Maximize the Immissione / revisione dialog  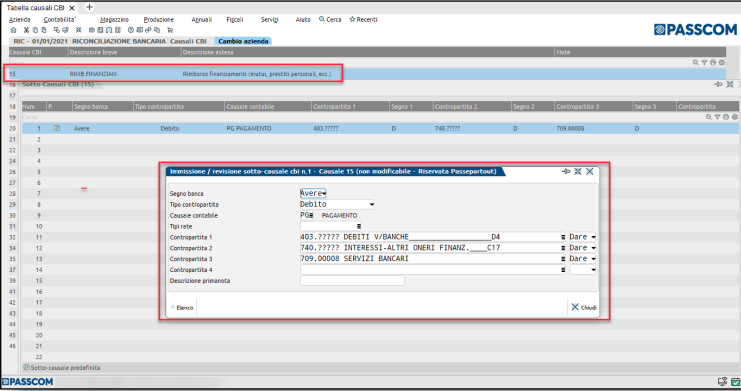(x=577, y=171)
